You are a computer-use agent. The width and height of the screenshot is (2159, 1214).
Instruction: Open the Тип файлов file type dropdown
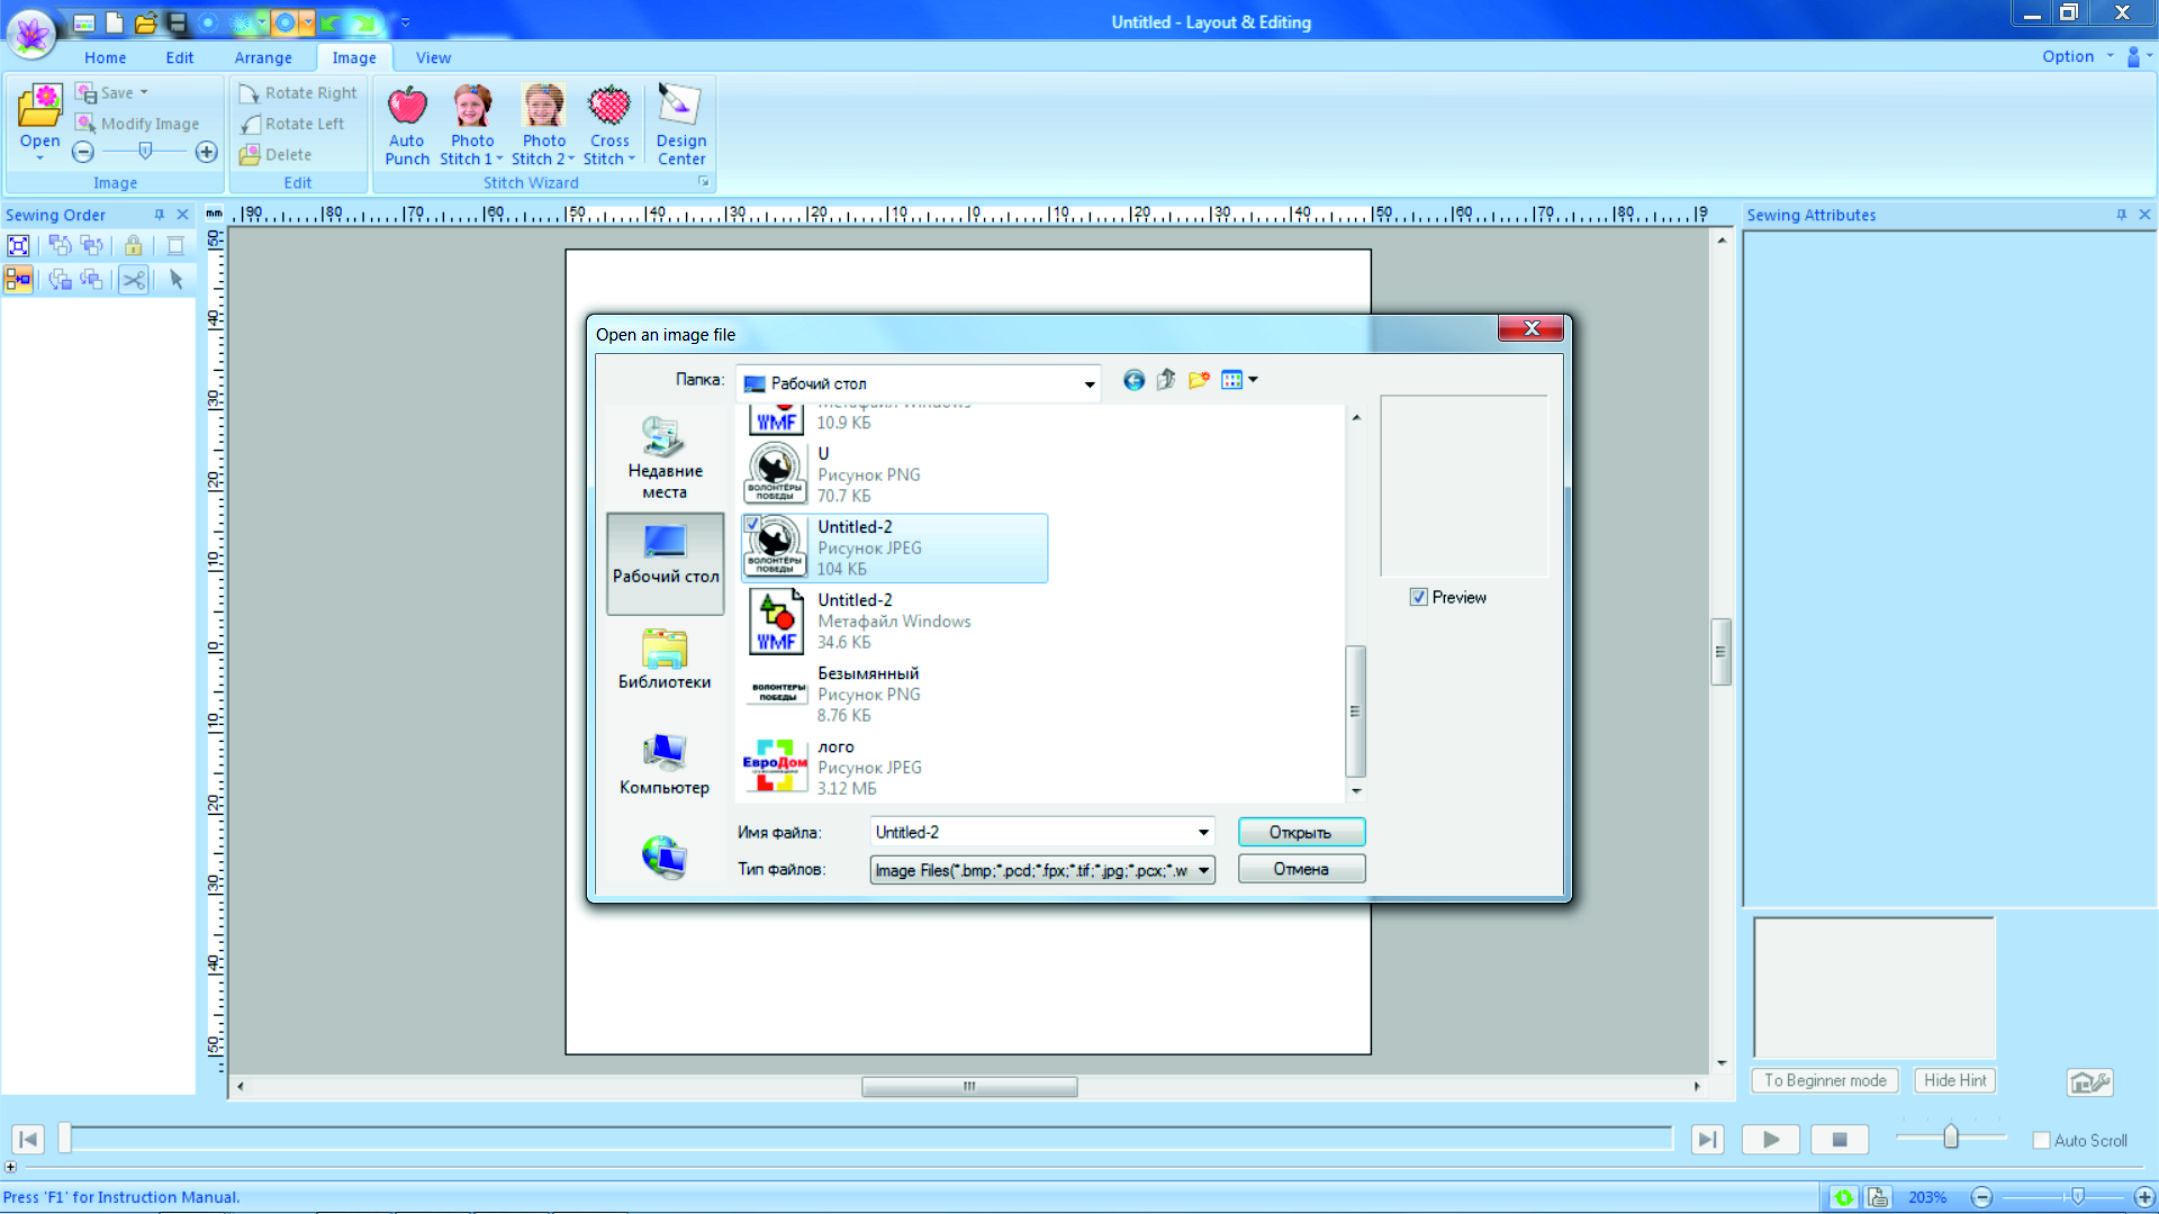(1203, 870)
